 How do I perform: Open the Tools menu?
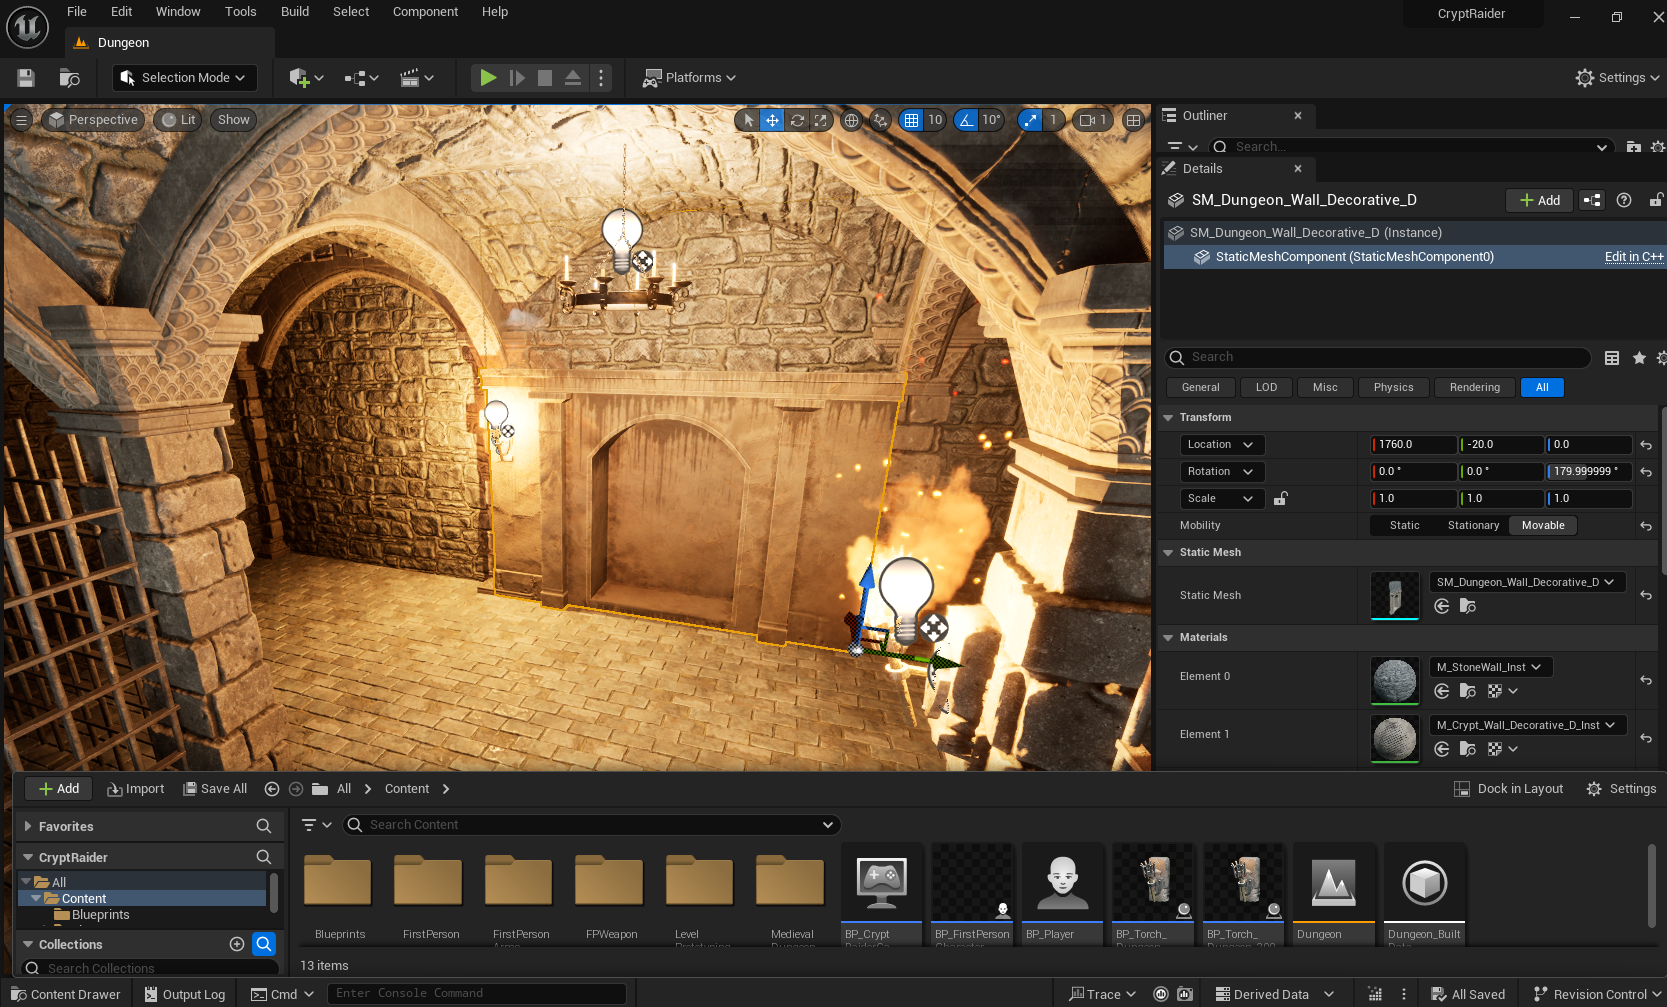point(241,12)
